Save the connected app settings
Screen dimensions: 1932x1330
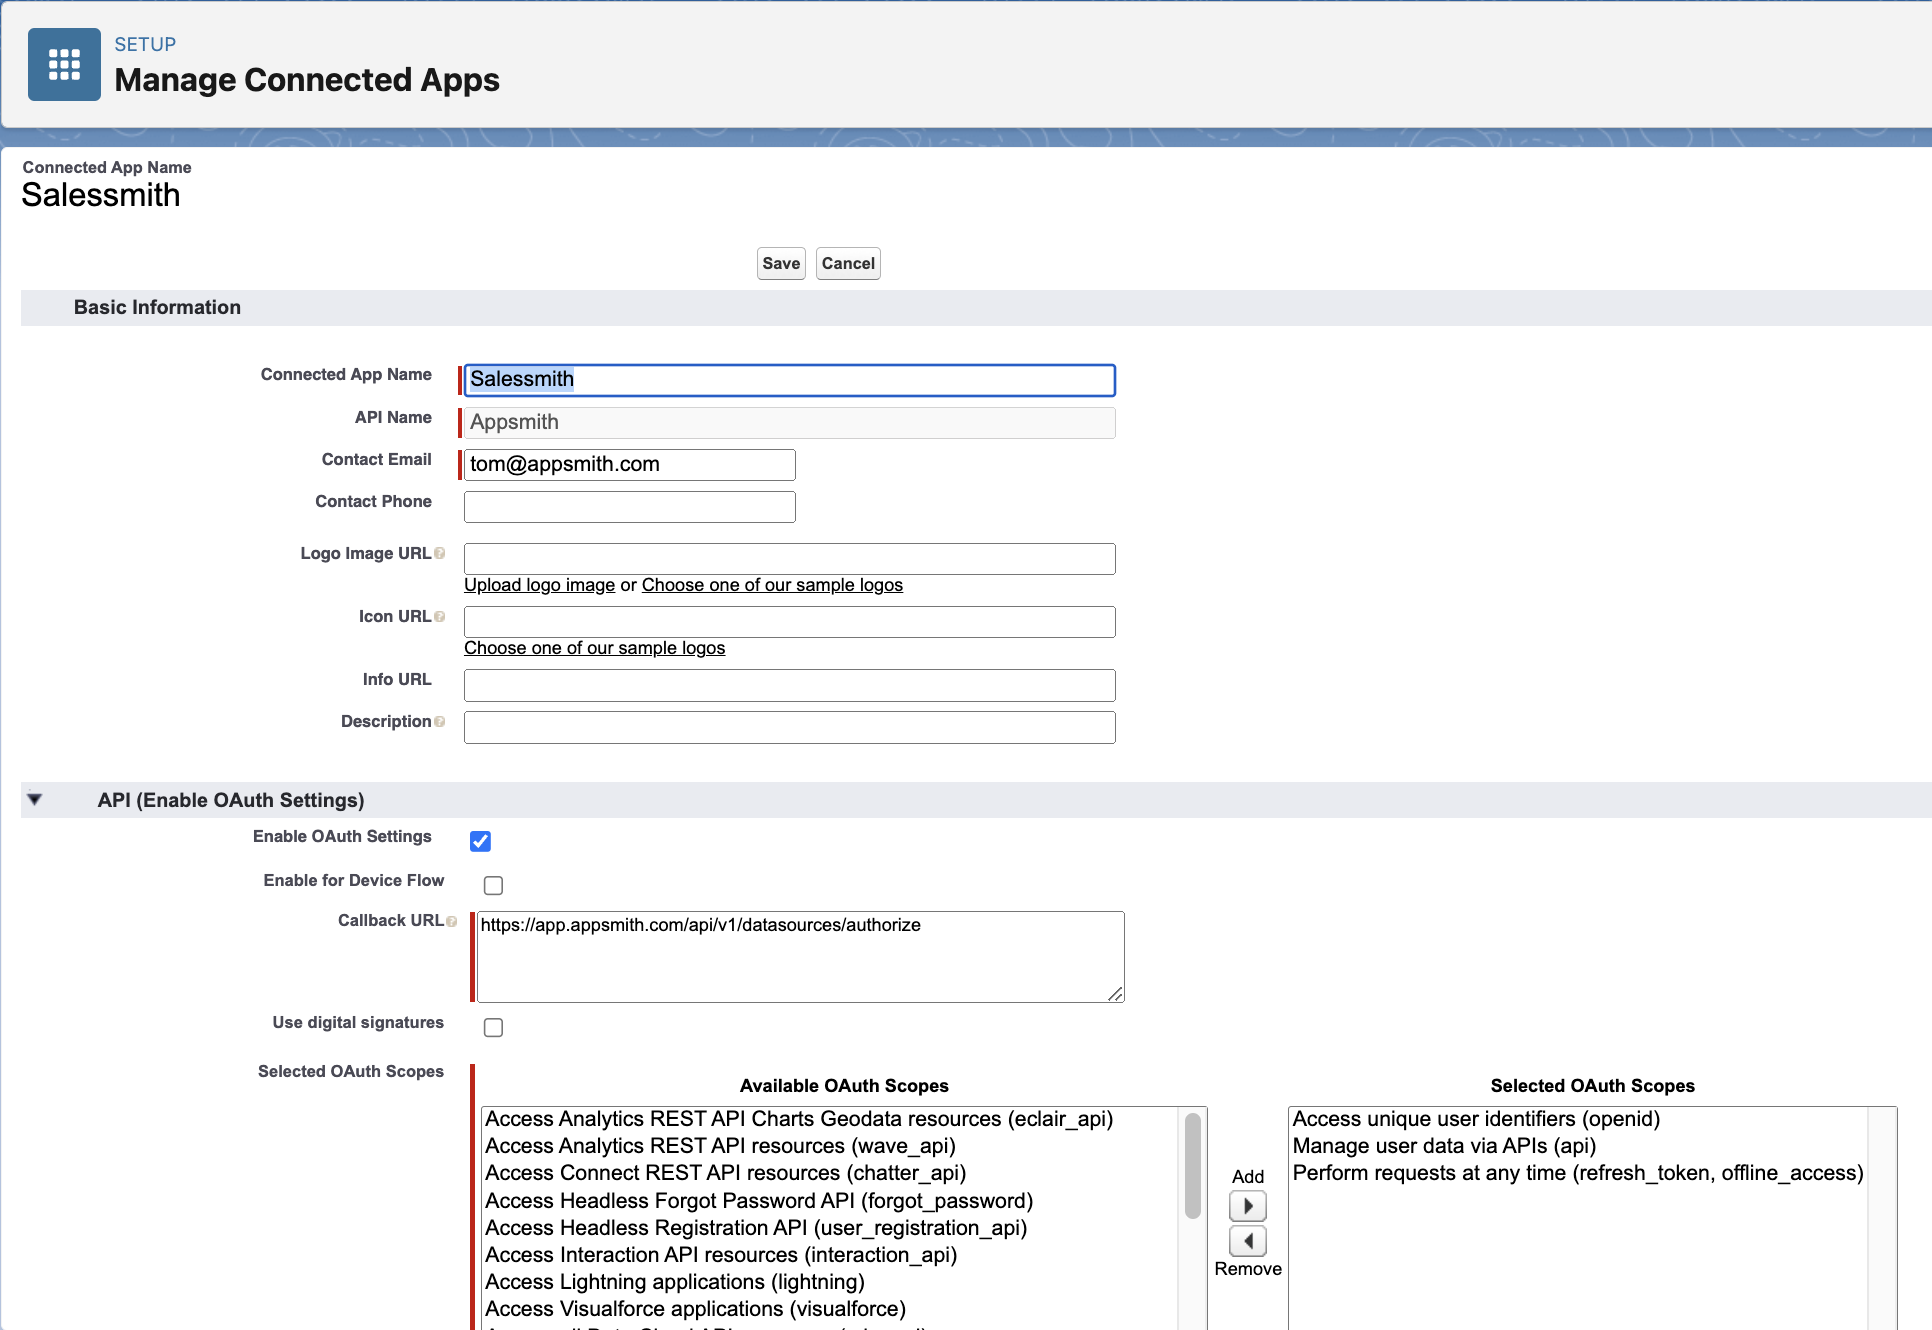click(780, 264)
